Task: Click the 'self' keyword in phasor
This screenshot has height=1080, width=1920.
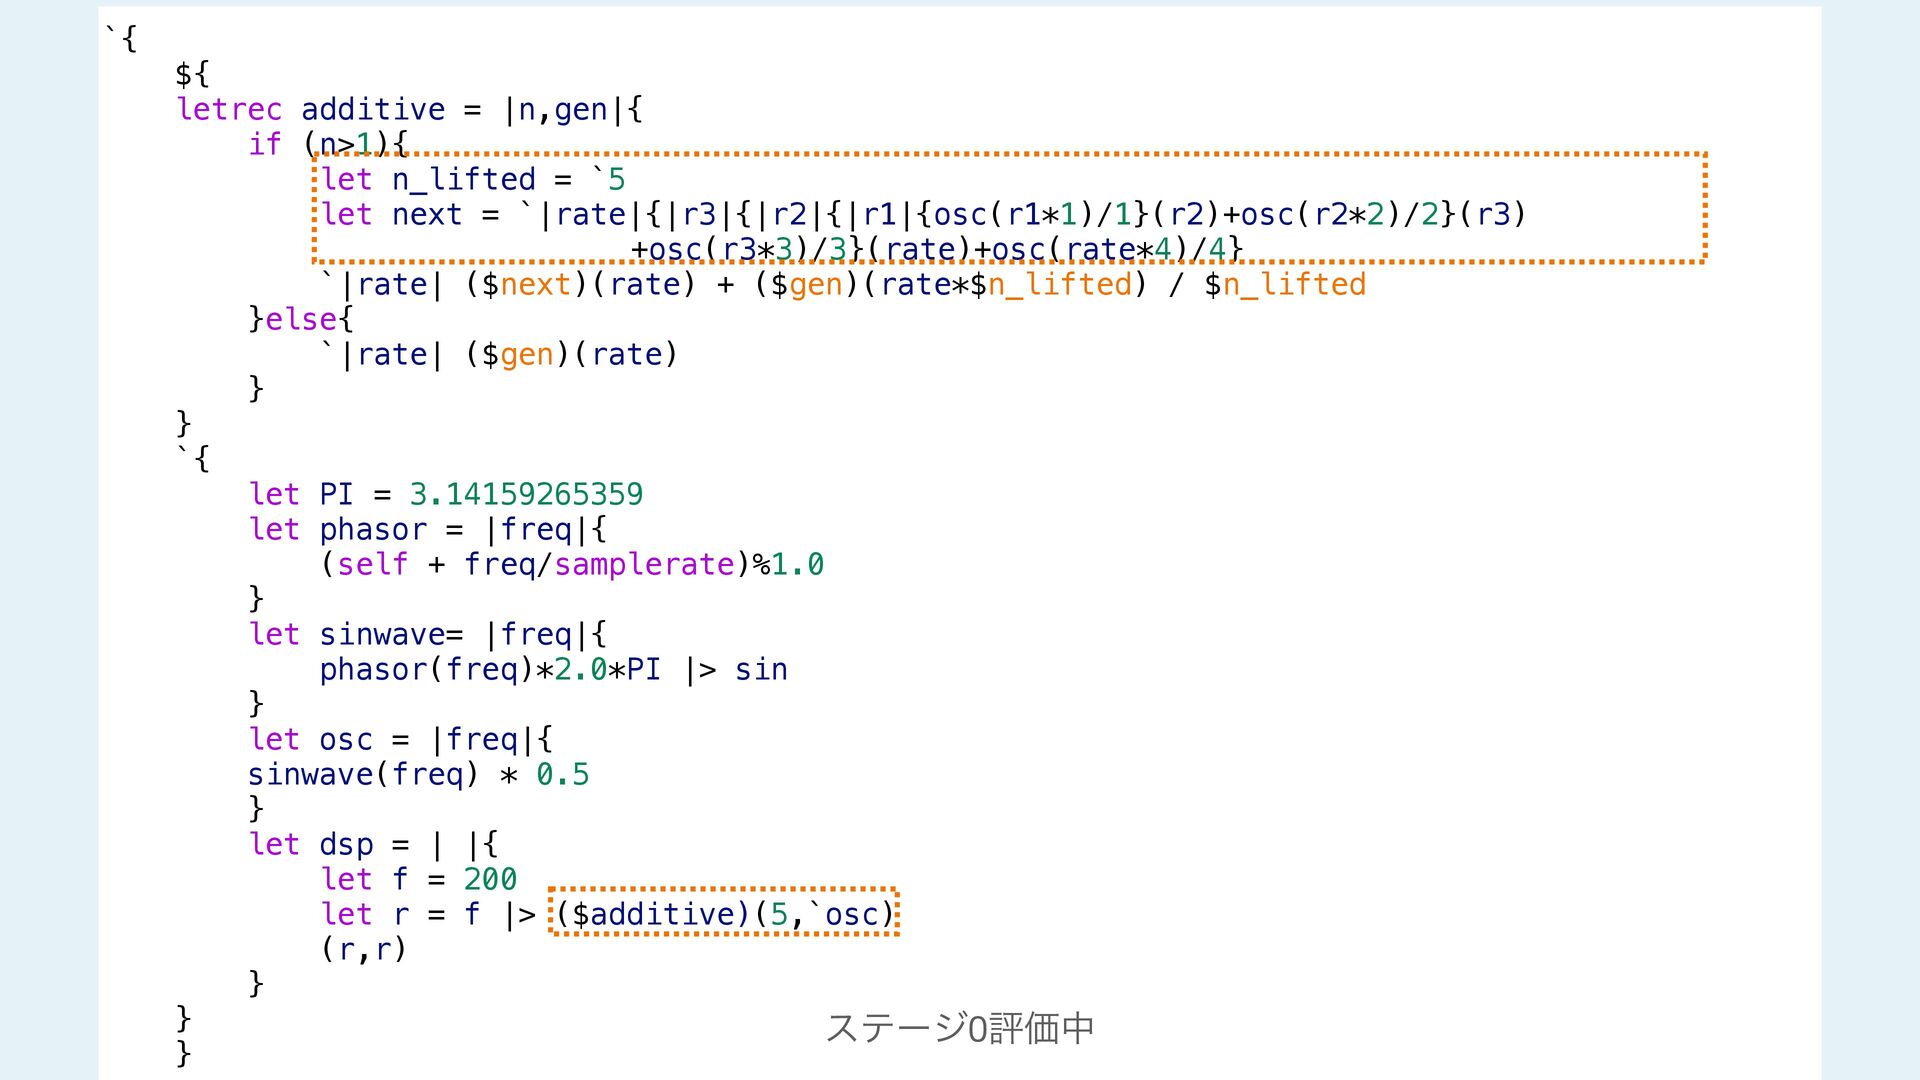Action: click(372, 564)
